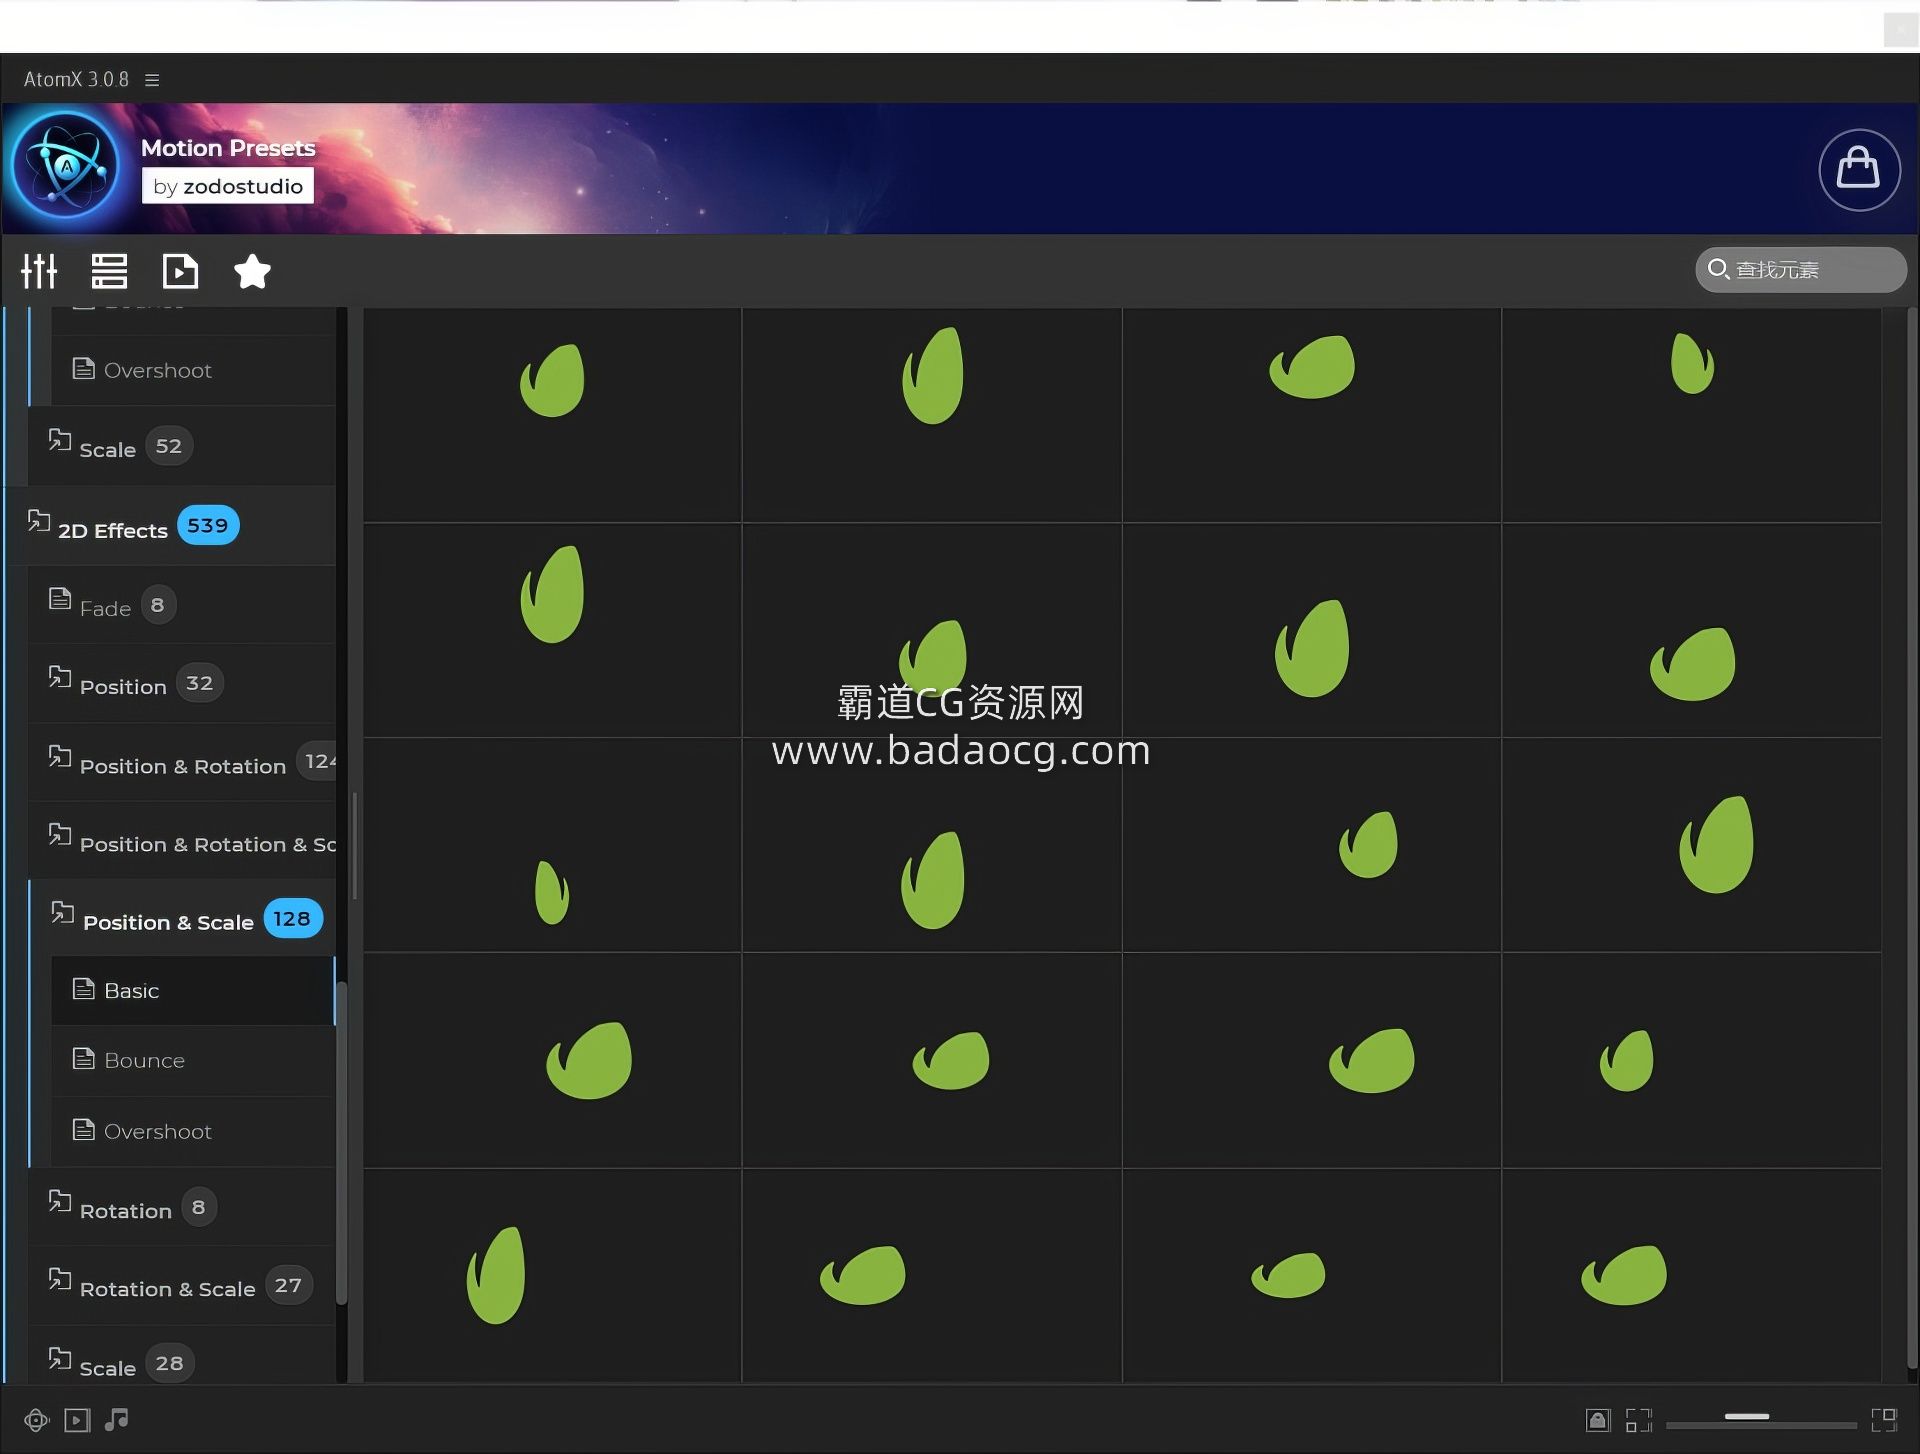Open the shopping bag store

(x=1859, y=169)
